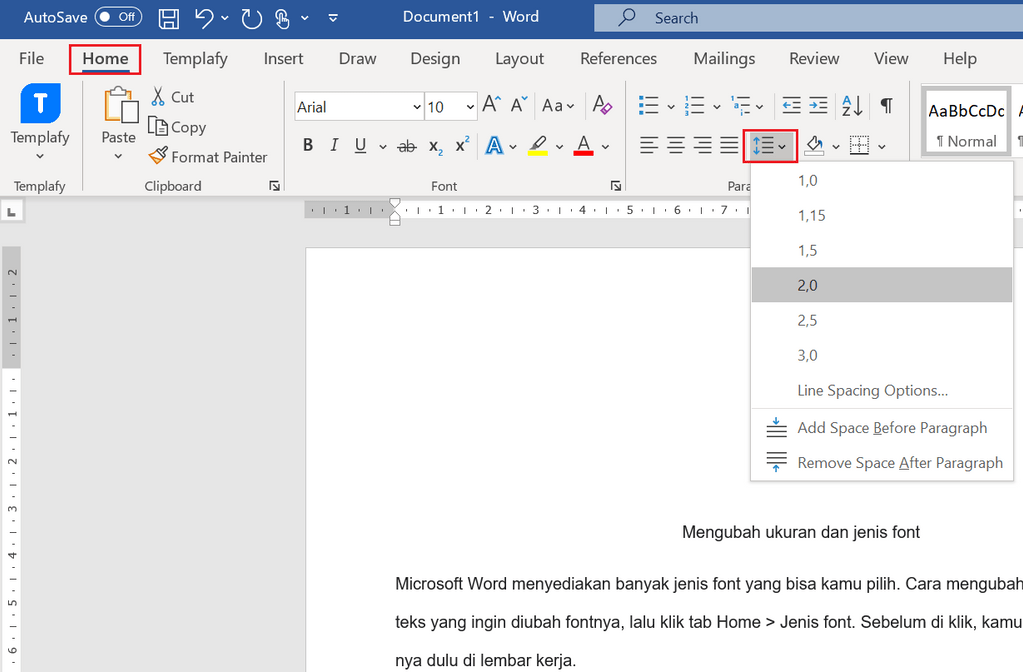Open the font name dropdown
The height and width of the screenshot is (672, 1023).
tap(415, 106)
